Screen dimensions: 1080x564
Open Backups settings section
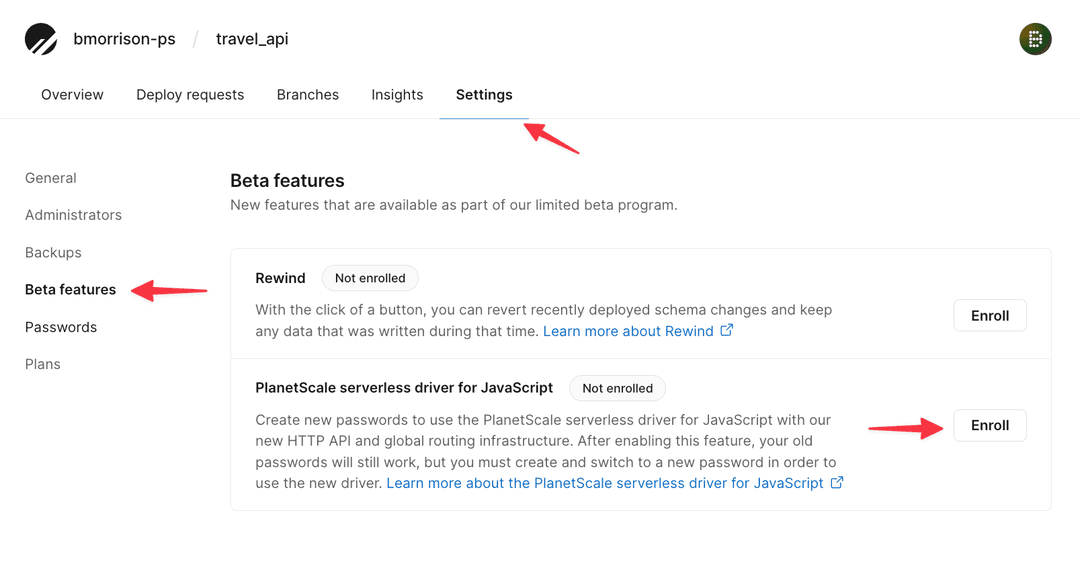click(x=53, y=253)
